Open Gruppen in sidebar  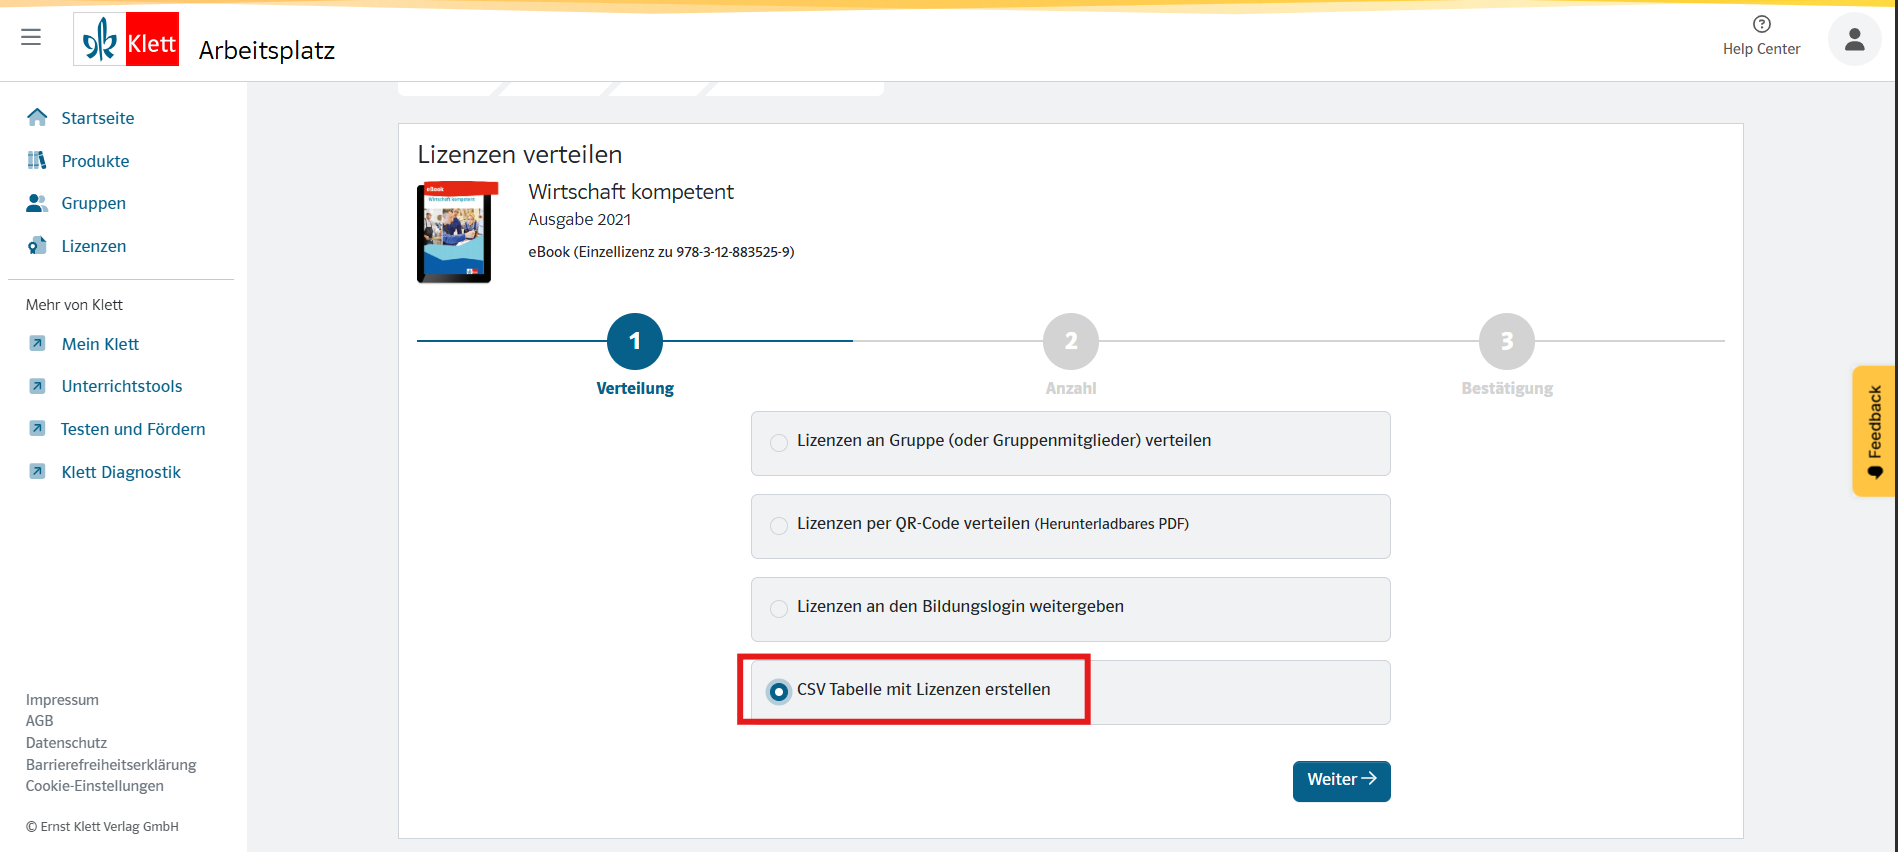tap(94, 203)
